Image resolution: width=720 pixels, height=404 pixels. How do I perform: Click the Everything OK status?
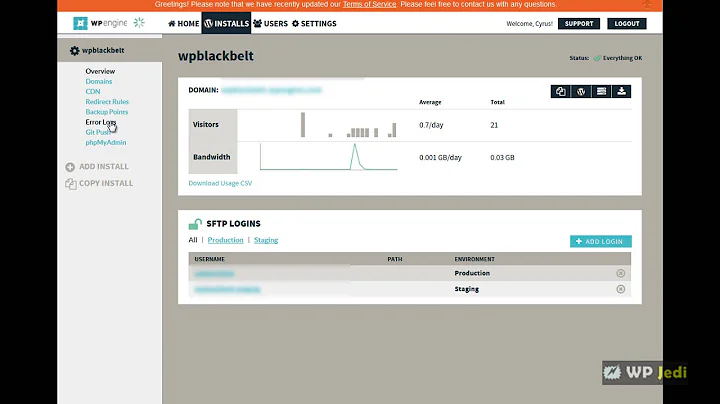(x=618, y=58)
